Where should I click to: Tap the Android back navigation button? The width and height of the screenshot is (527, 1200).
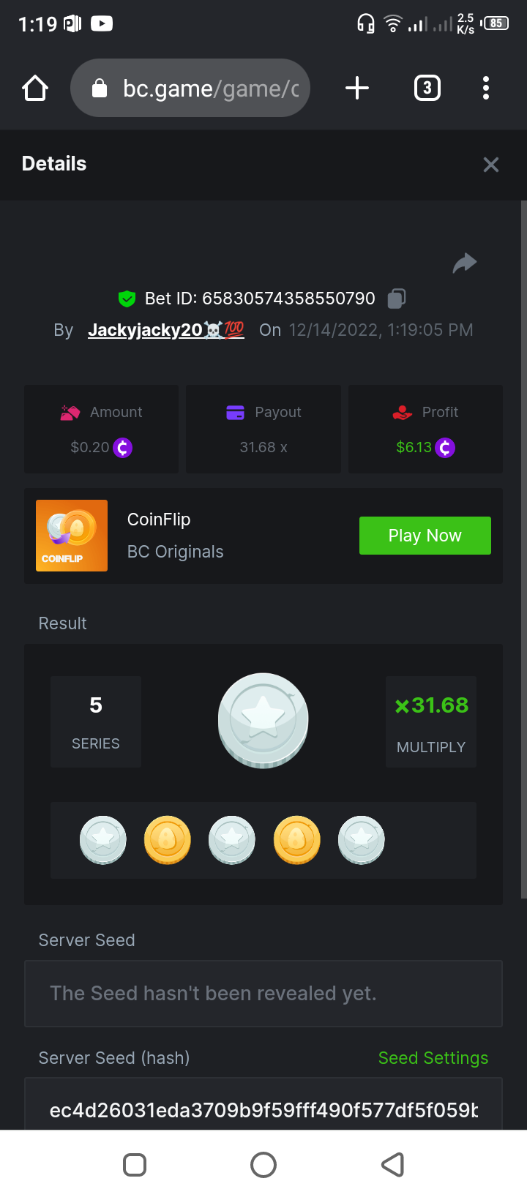point(392,1164)
